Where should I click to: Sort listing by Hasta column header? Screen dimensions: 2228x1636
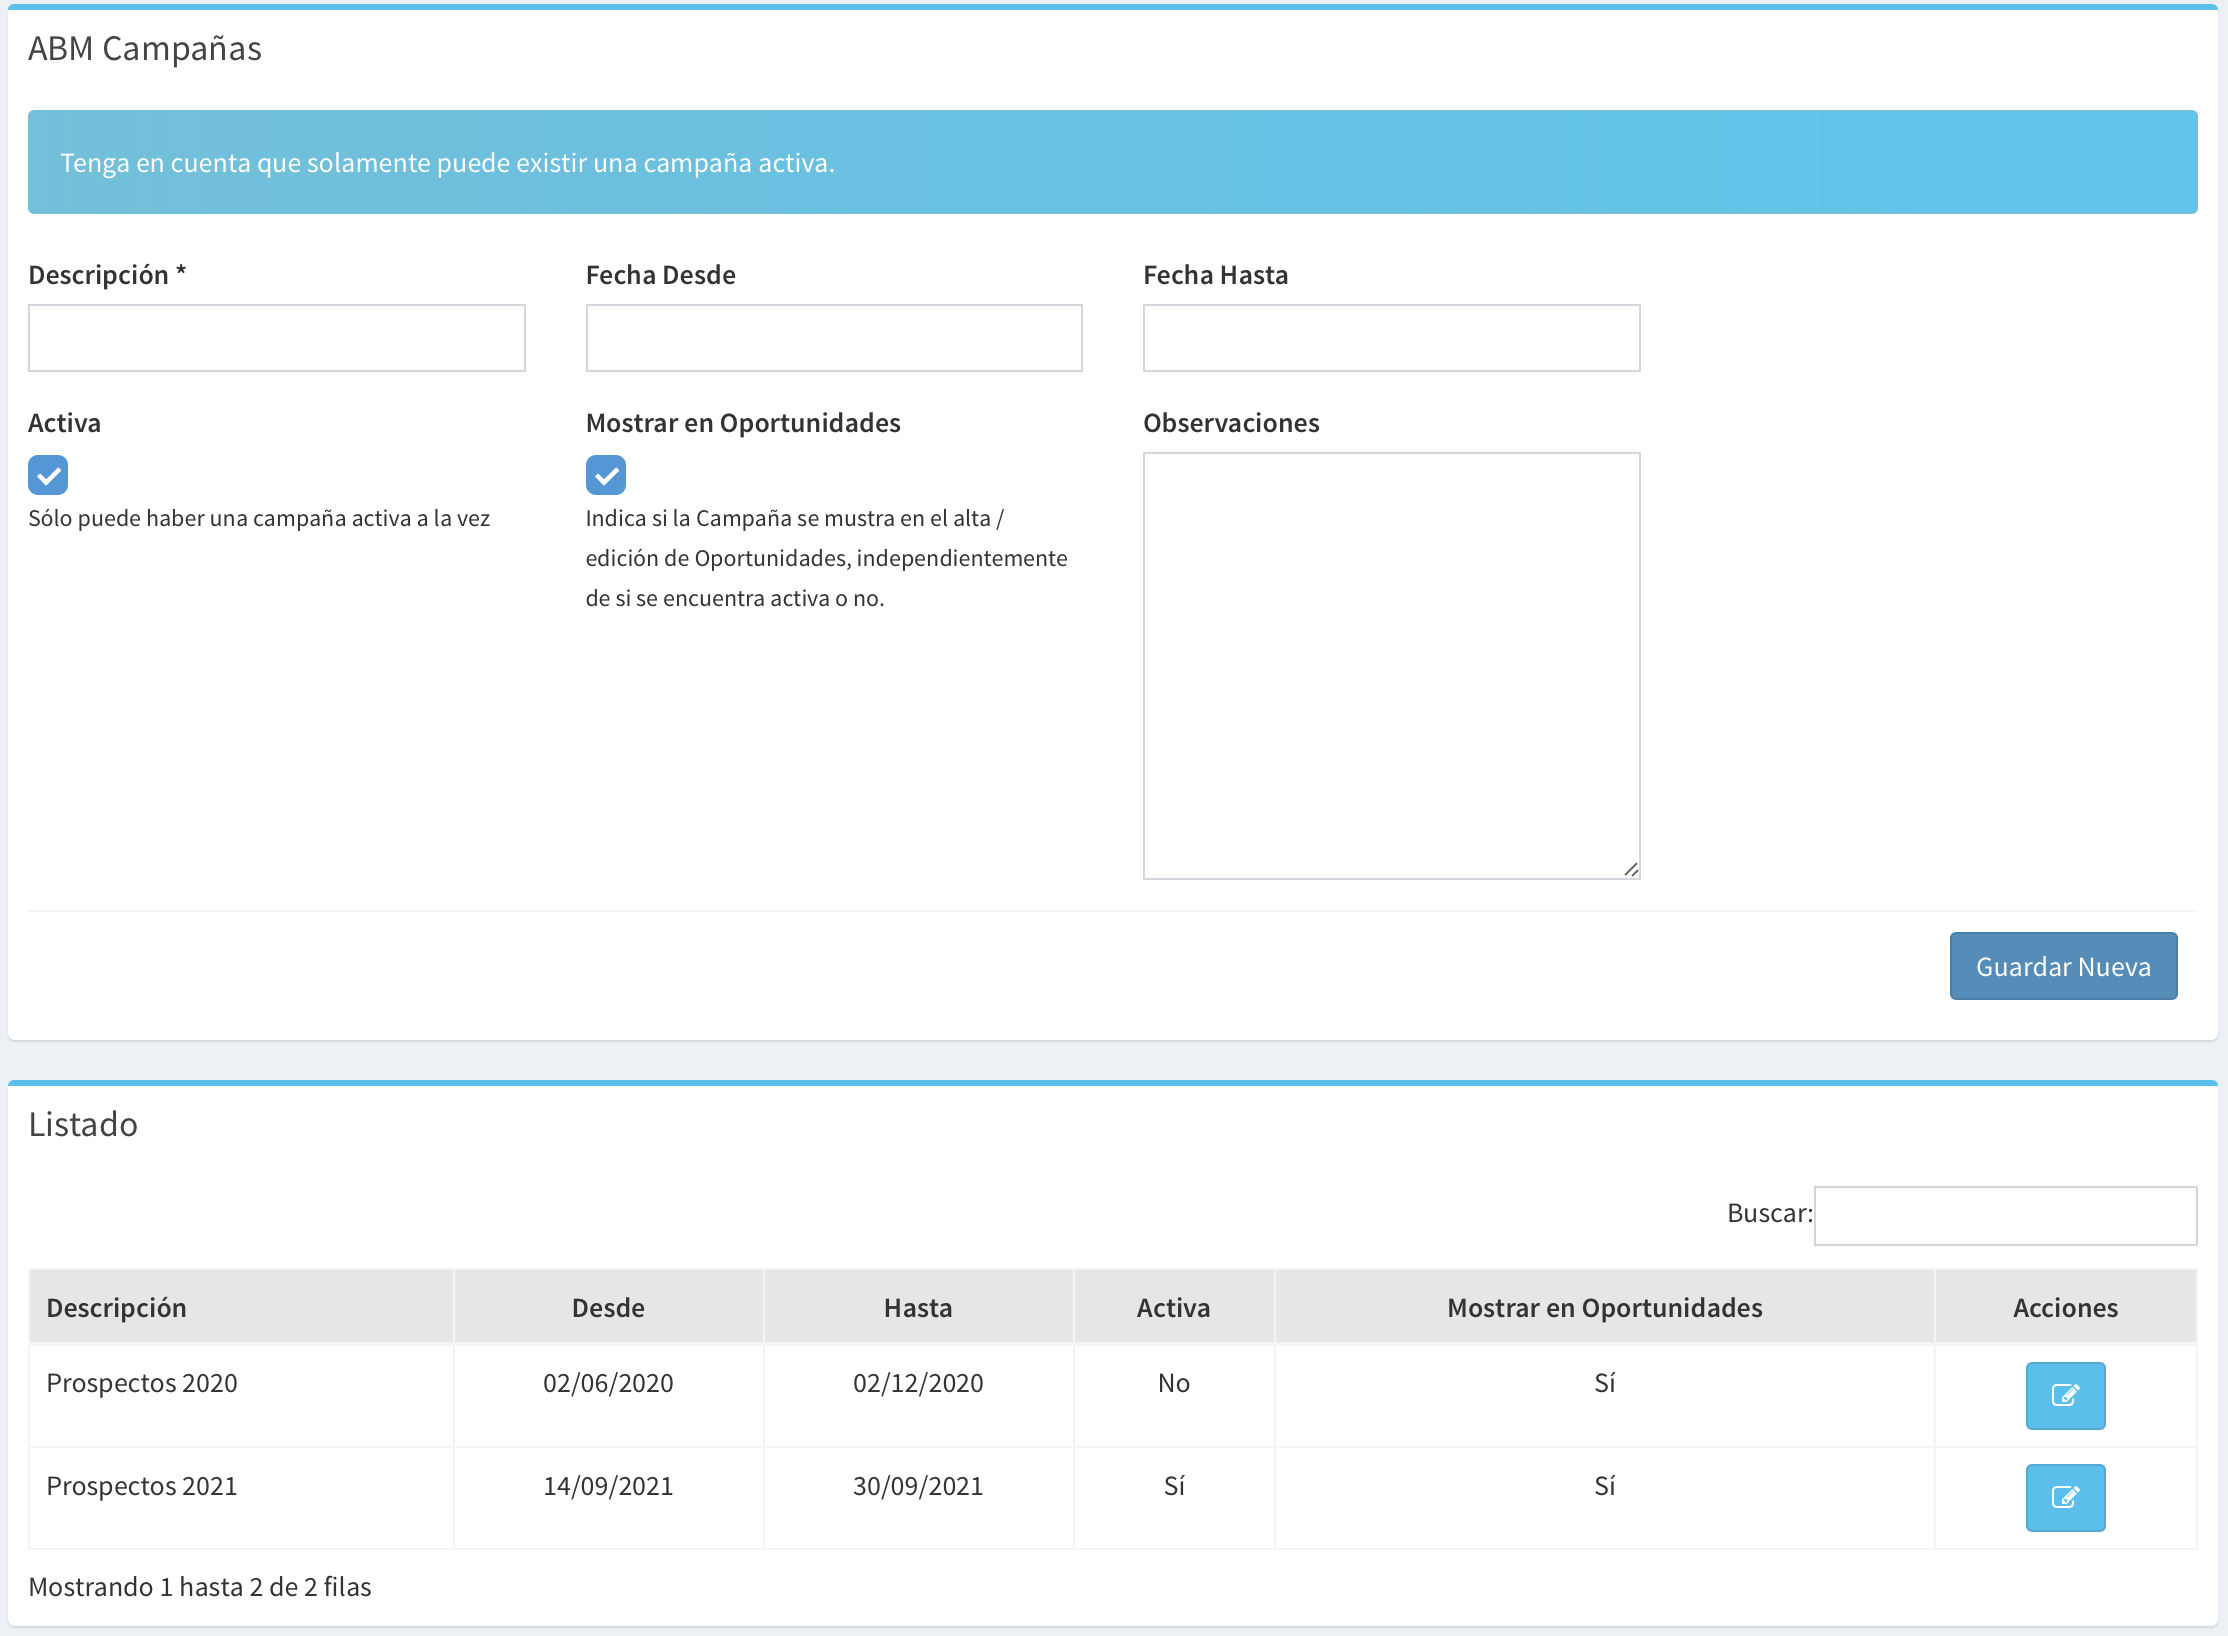(x=918, y=1308)
